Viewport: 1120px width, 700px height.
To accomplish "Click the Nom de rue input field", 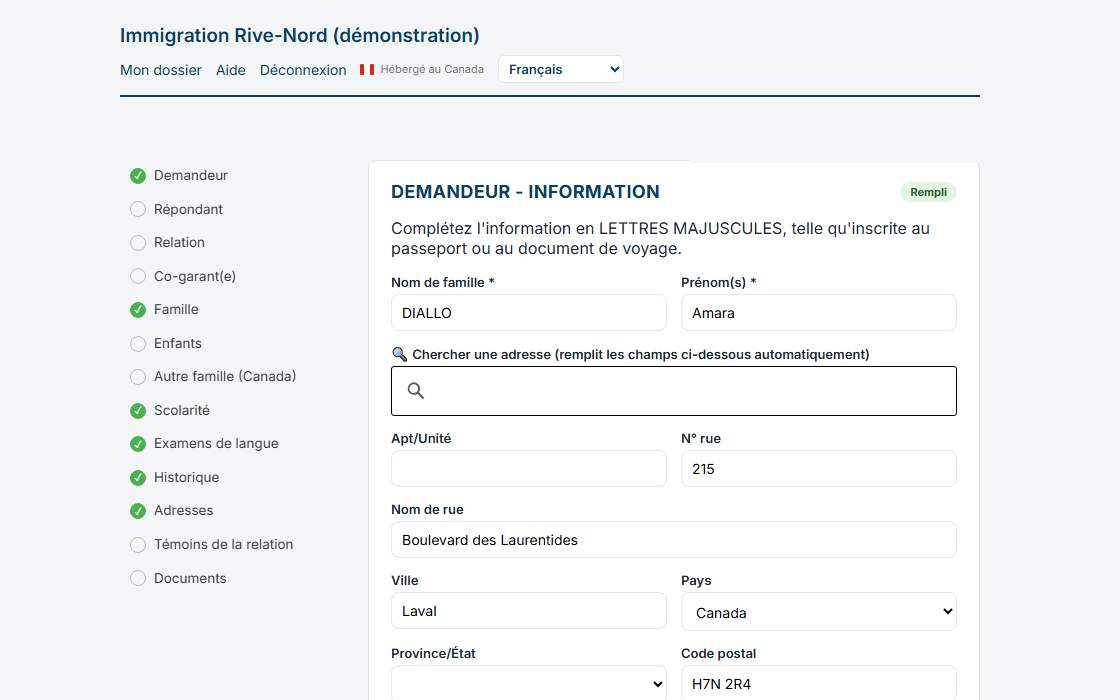I will click(674, 539).
